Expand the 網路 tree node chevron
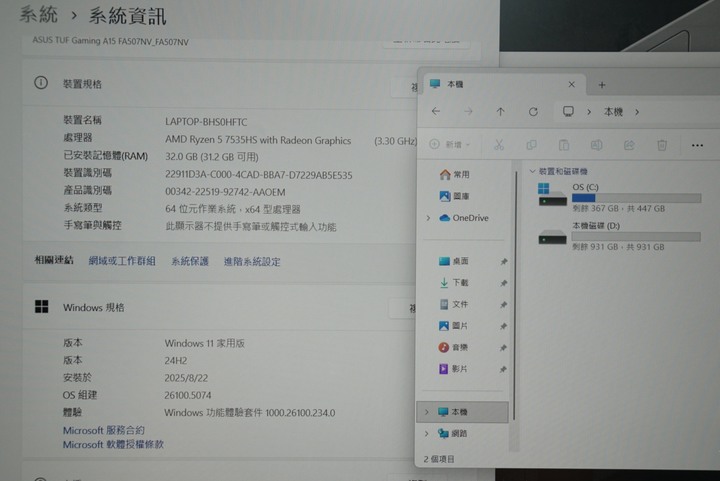 427,433
